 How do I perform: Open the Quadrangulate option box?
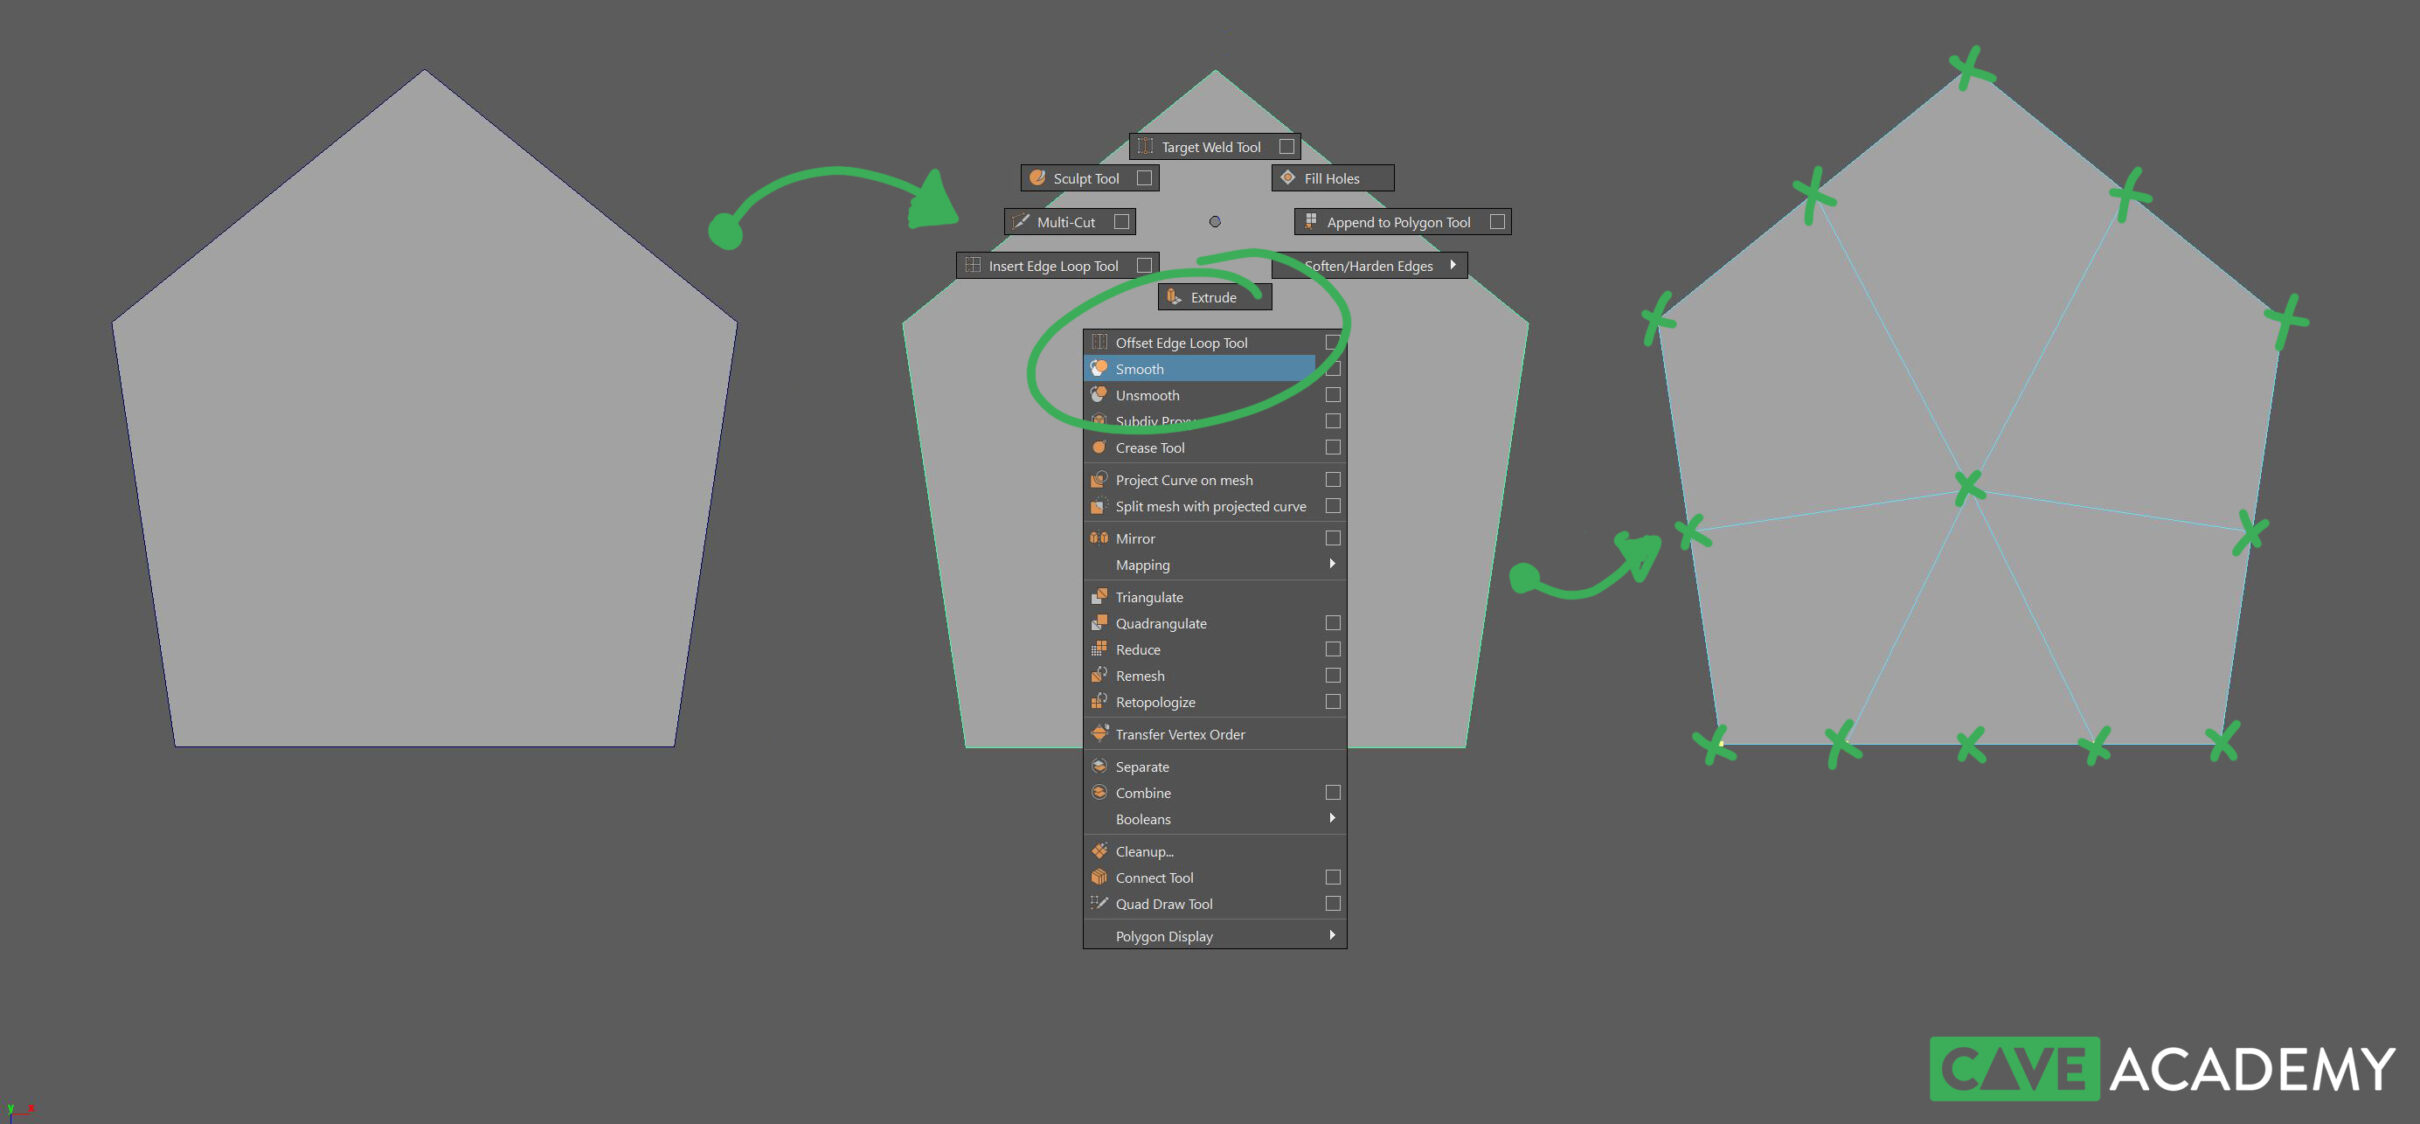click(1332, 622)
